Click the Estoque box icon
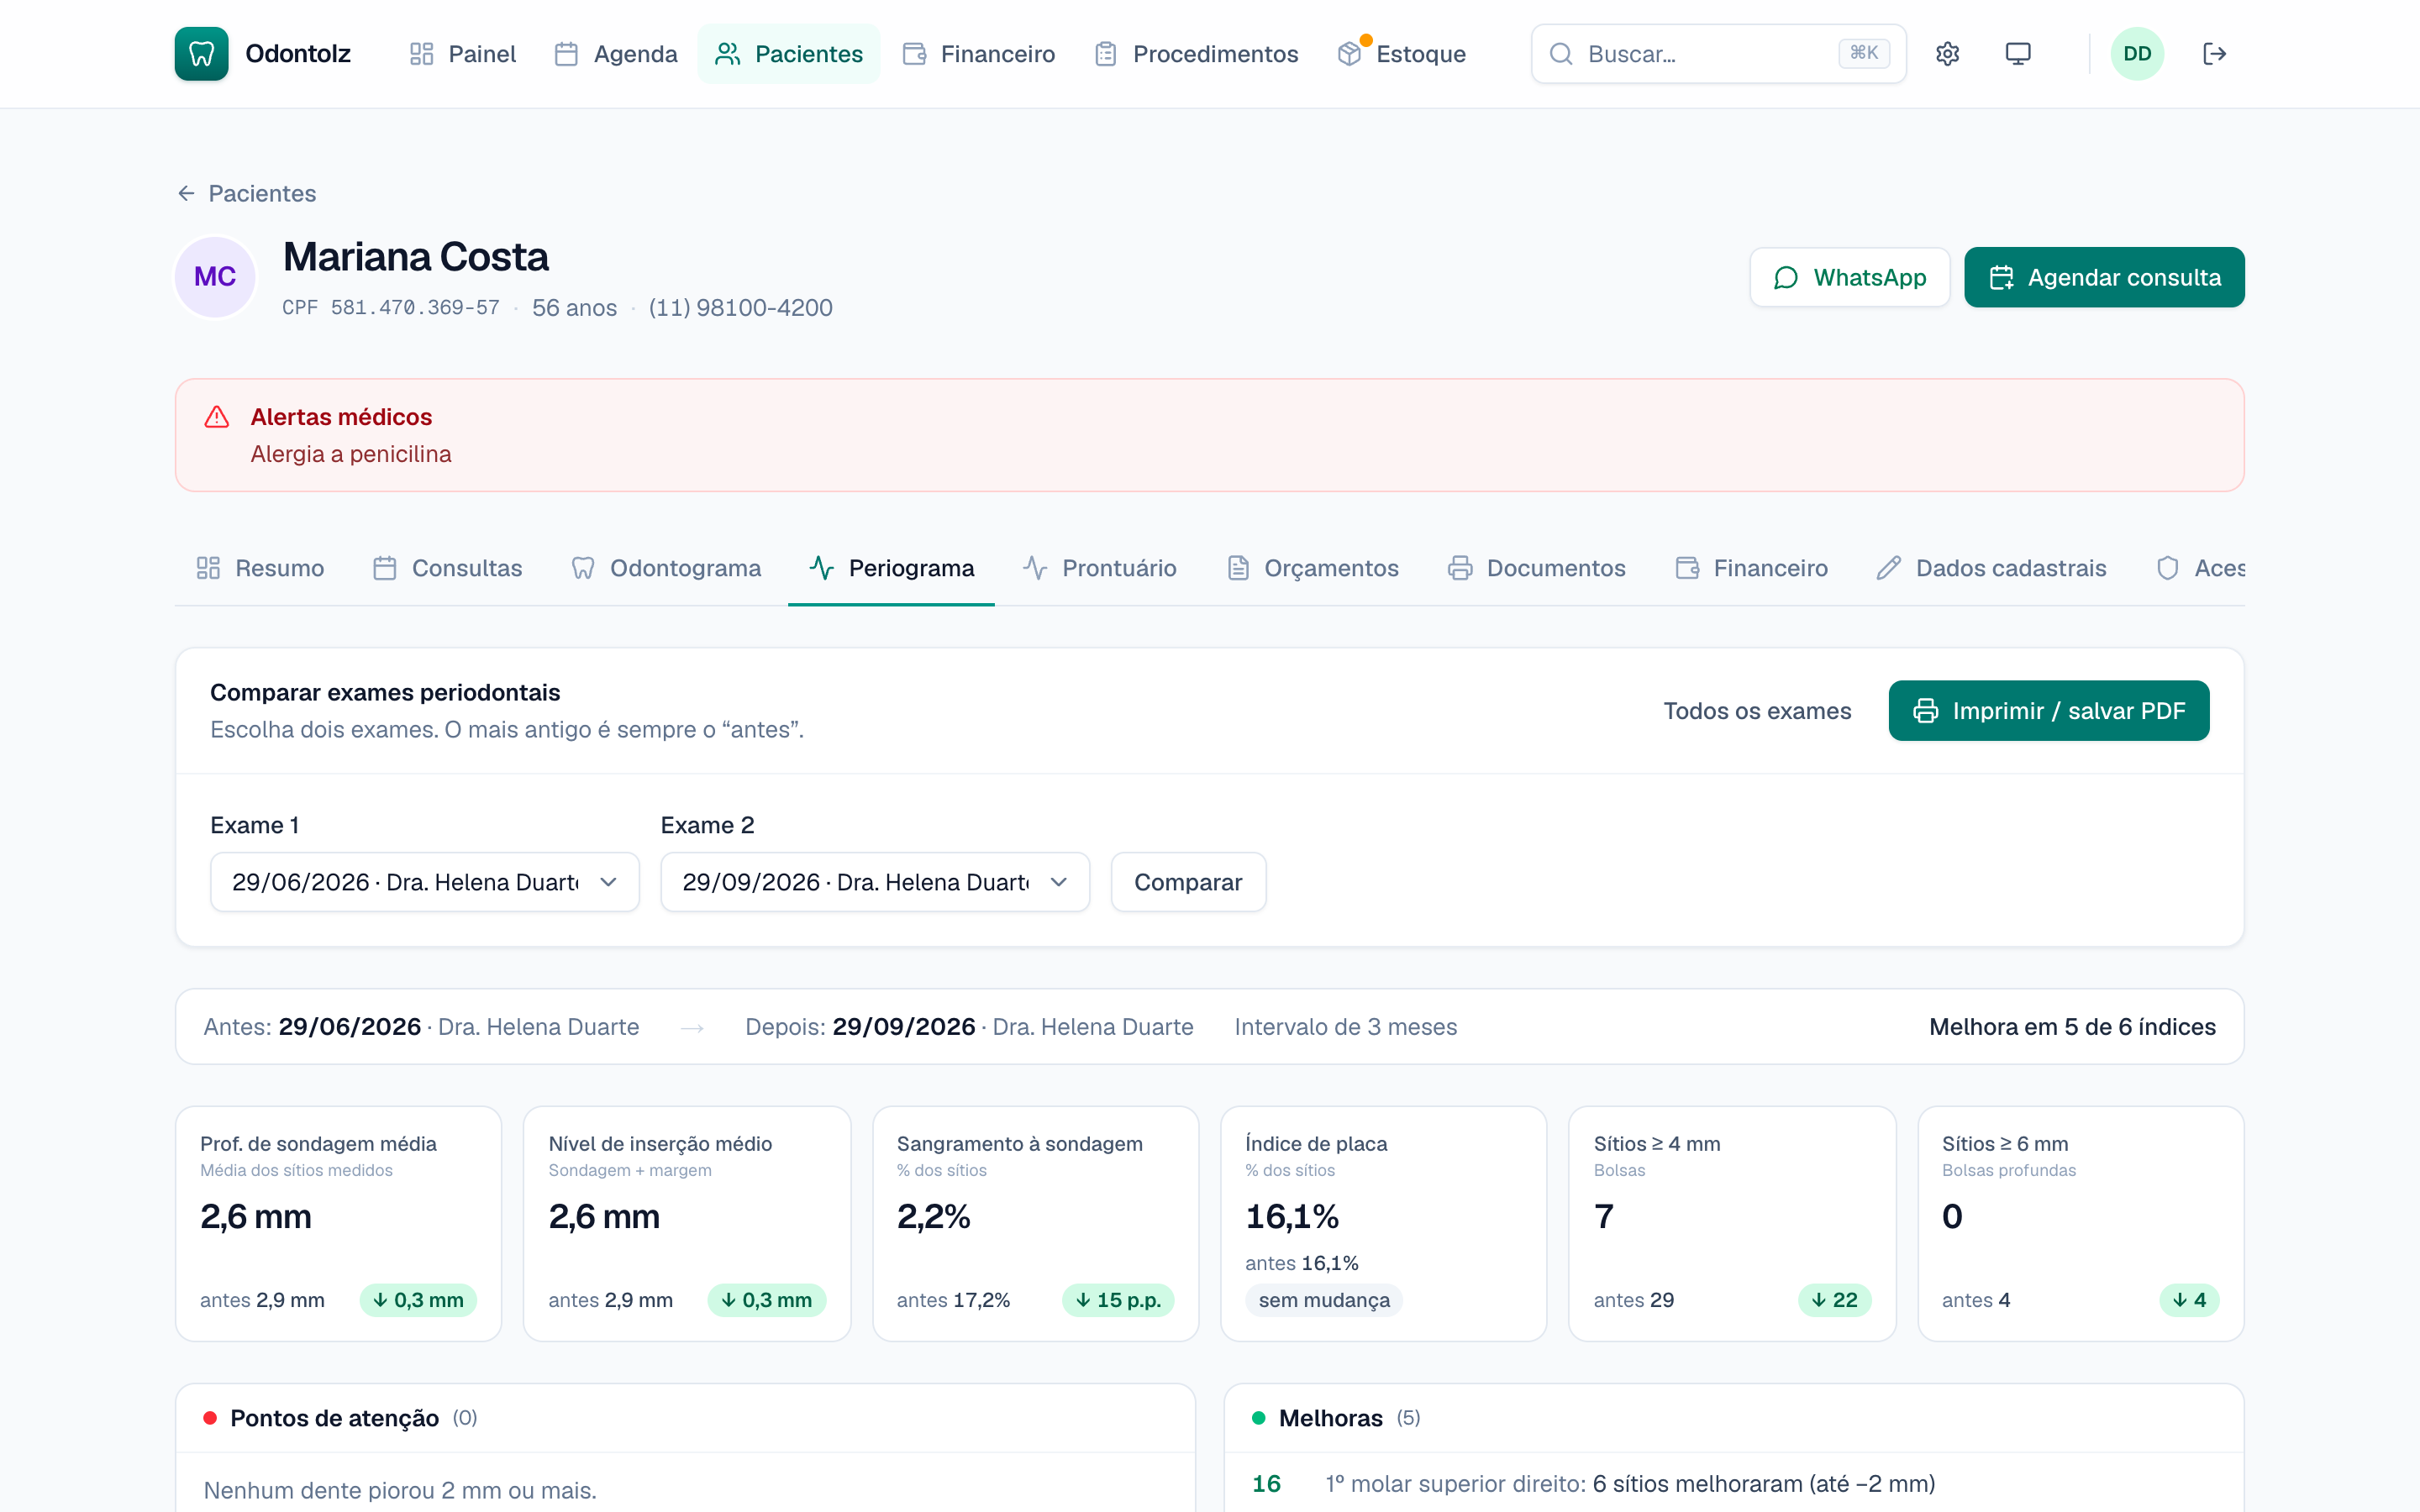 (x=1349, y=54)
